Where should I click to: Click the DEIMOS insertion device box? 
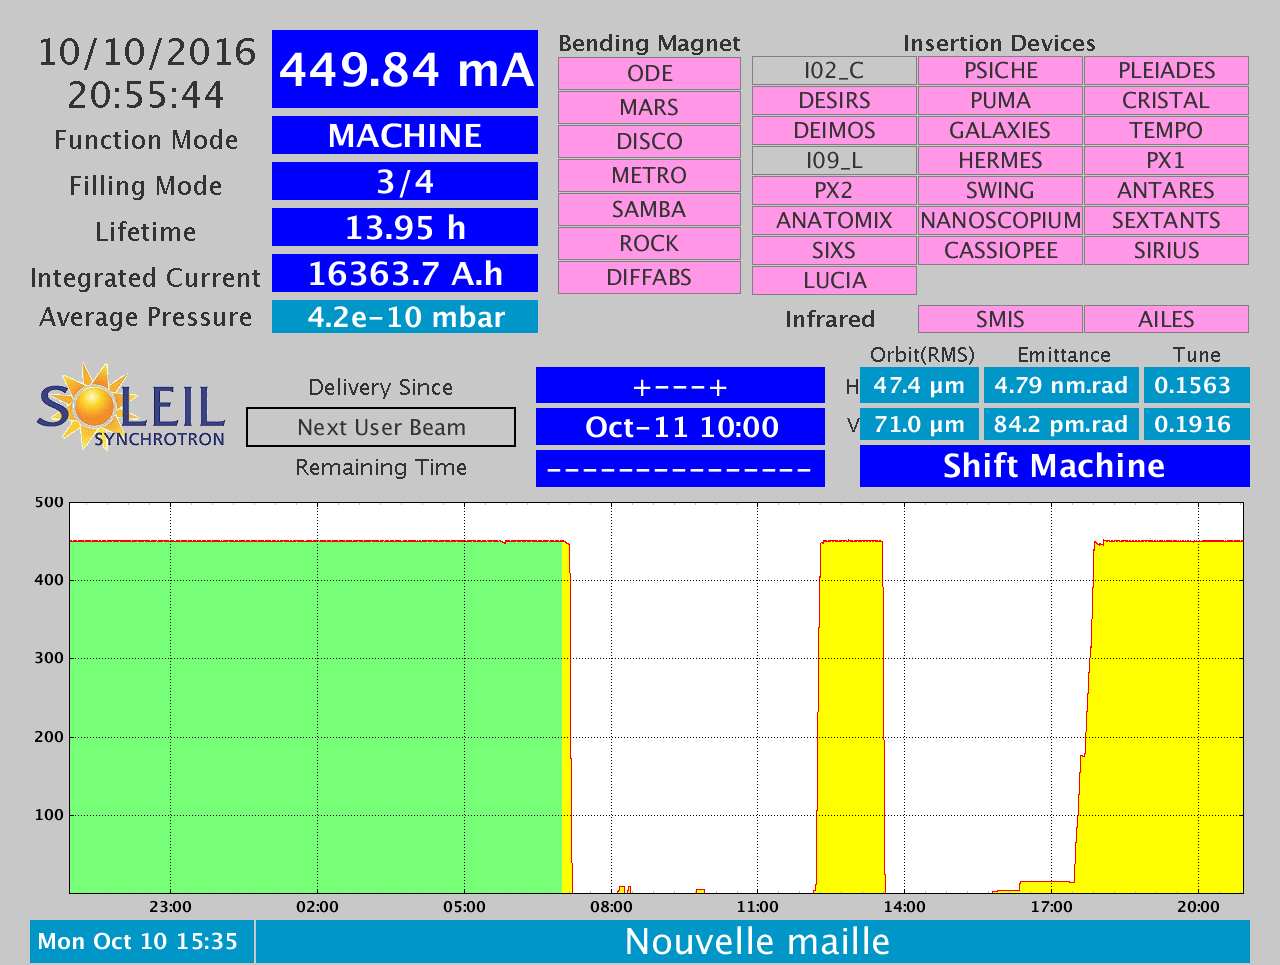pyautogui.click(x=834, y=131)
